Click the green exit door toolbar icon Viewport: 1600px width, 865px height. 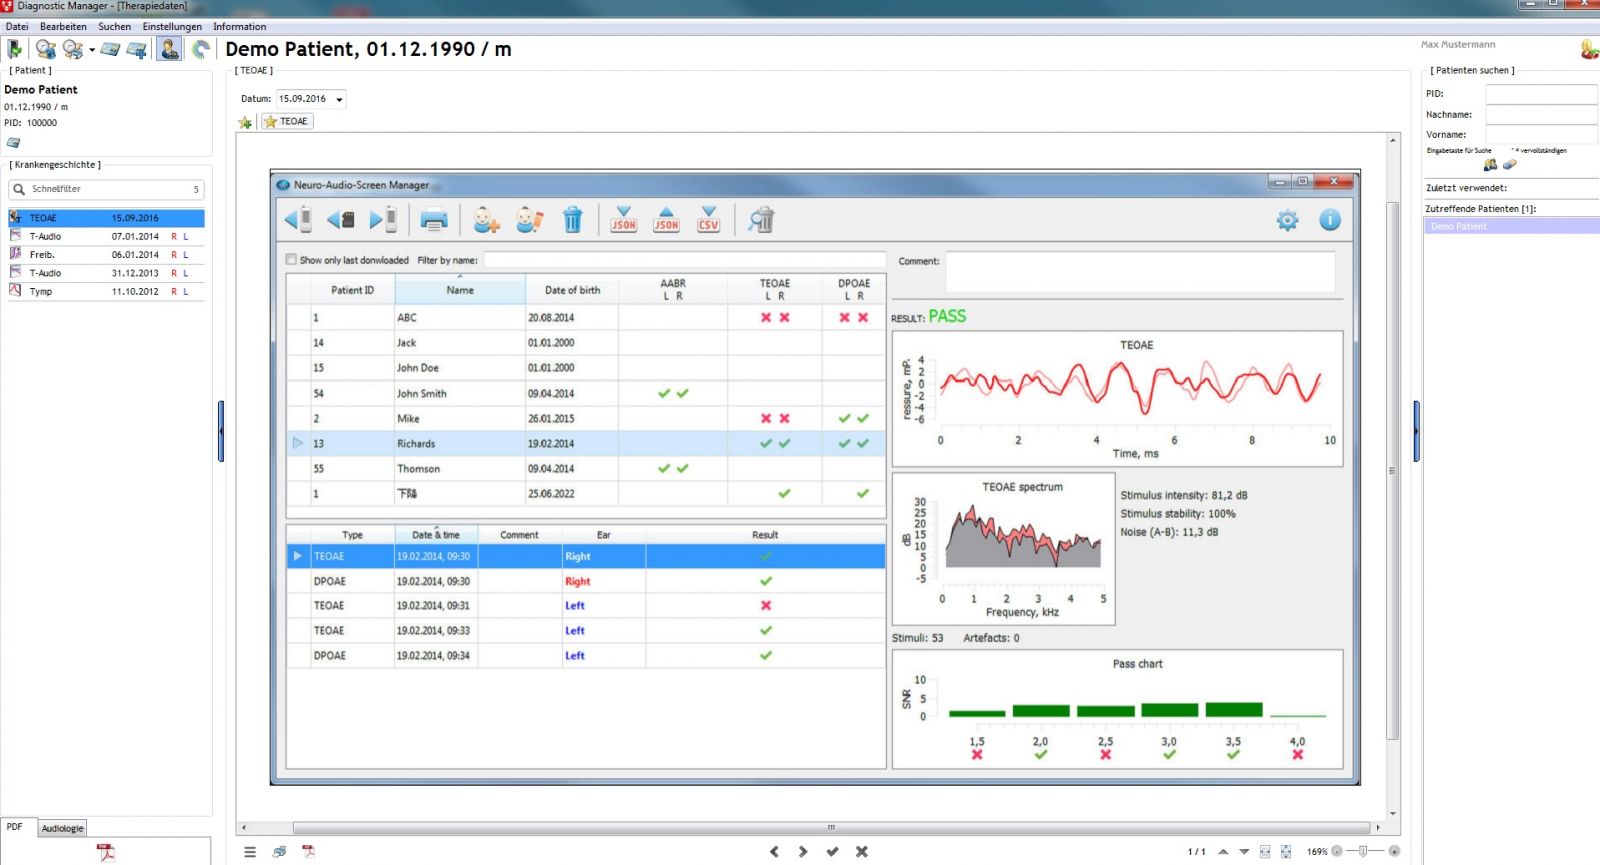[14, 49]
